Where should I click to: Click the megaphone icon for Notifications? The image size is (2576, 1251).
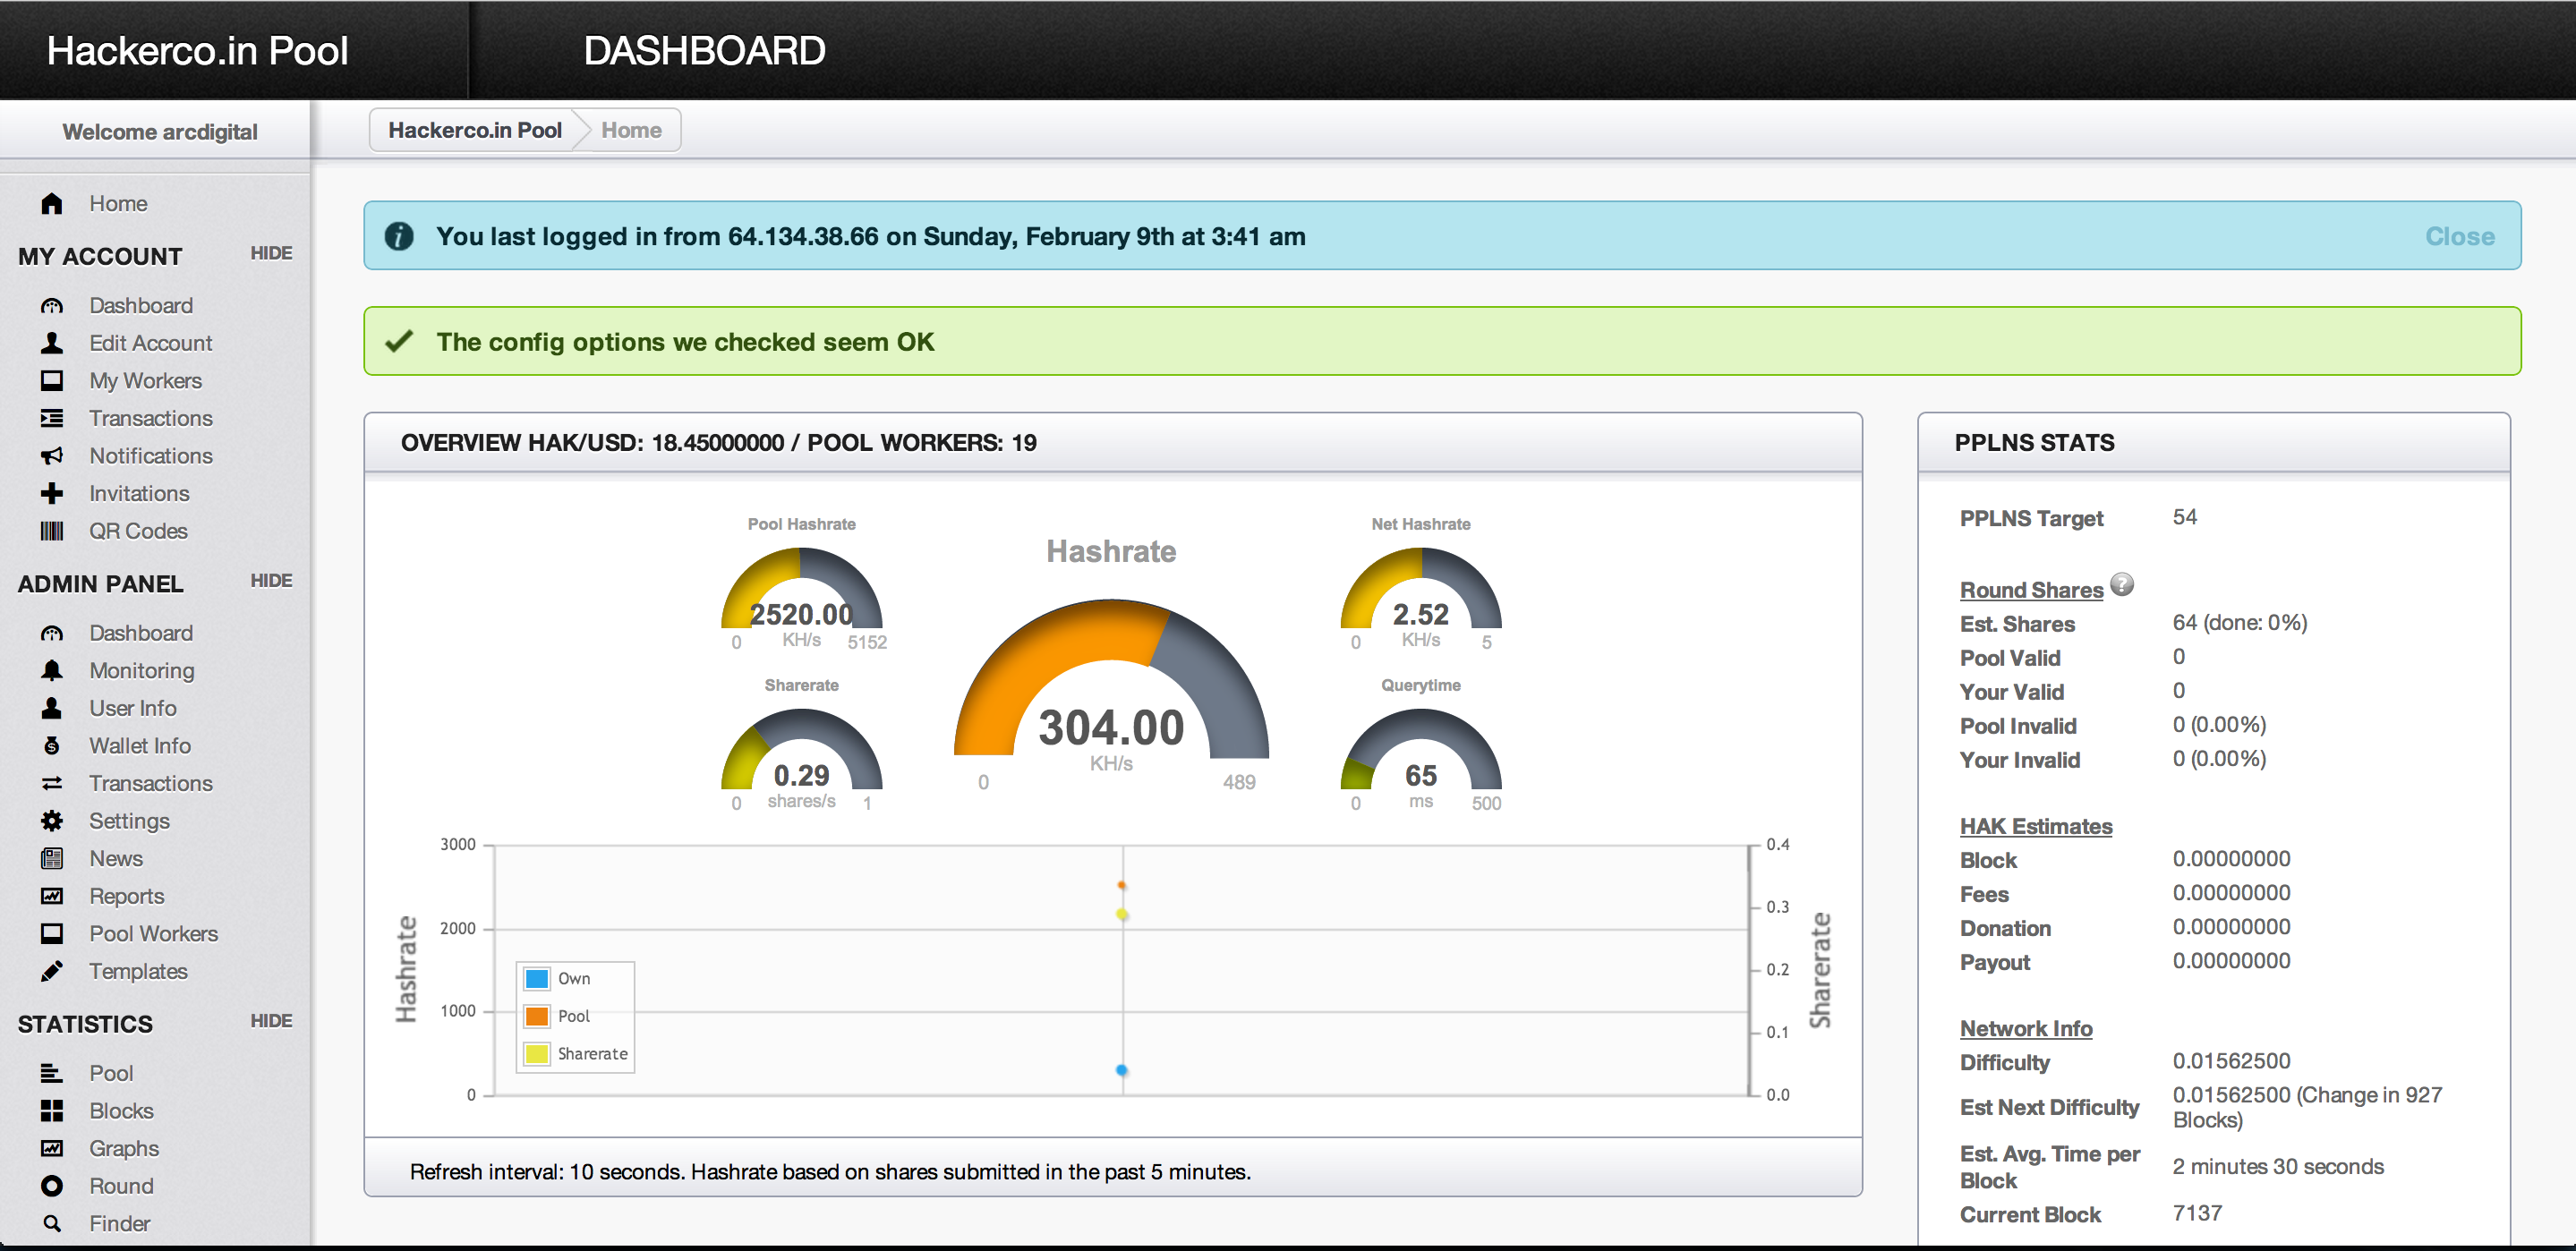[52, 456]
